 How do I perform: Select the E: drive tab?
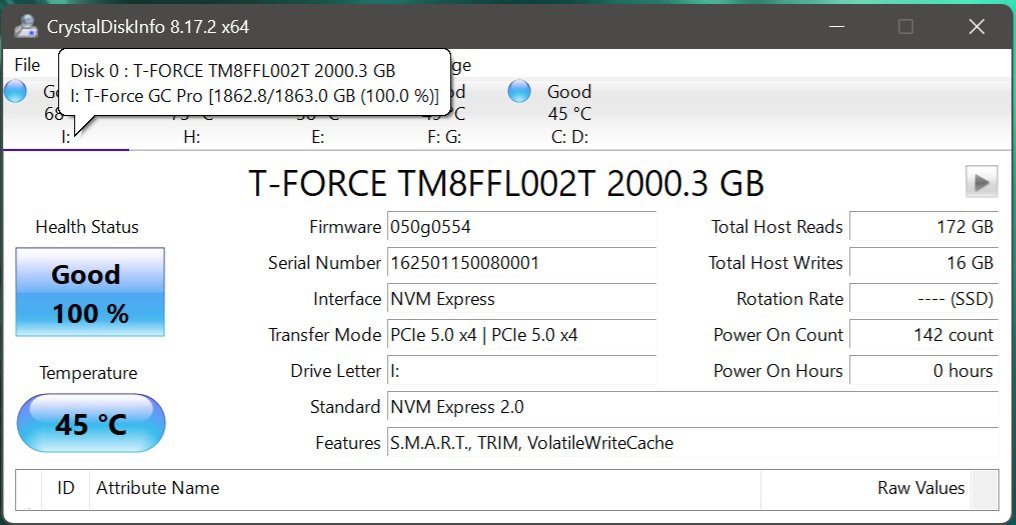(318, 137)
